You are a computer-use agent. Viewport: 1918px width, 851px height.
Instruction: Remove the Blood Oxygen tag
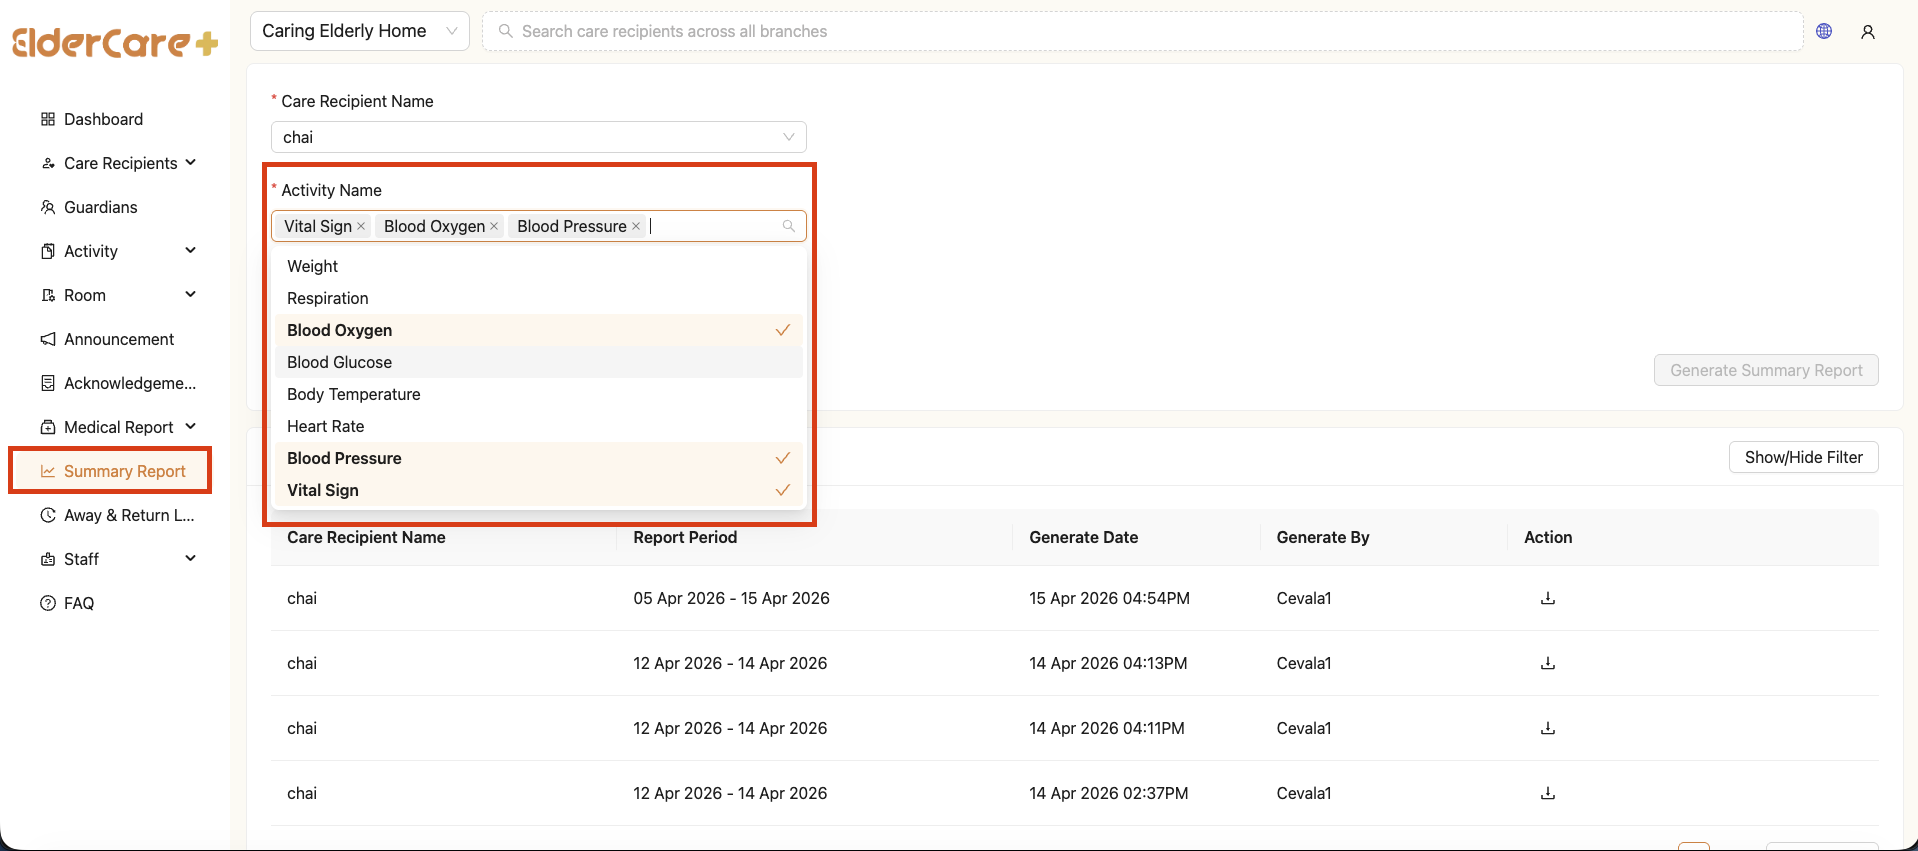coord(494,227)
